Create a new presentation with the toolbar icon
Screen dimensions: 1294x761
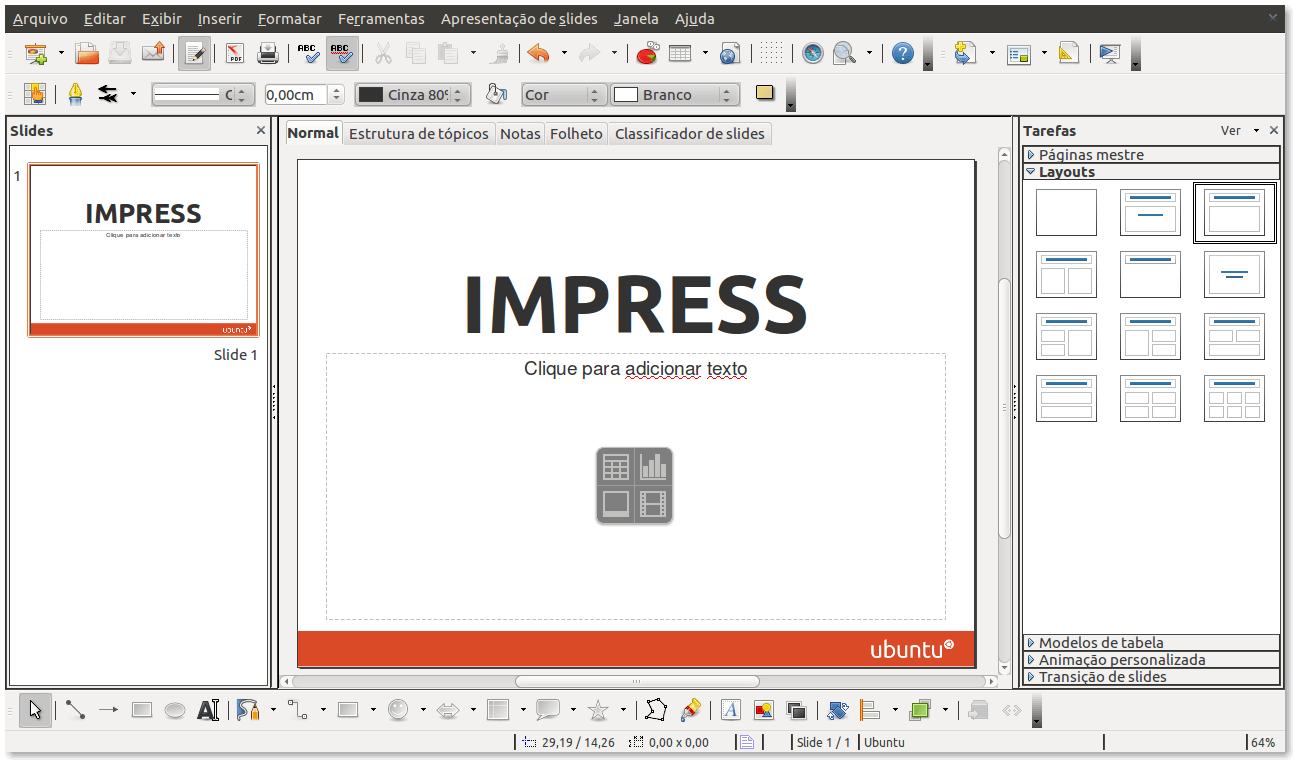(x=36, y=54)
